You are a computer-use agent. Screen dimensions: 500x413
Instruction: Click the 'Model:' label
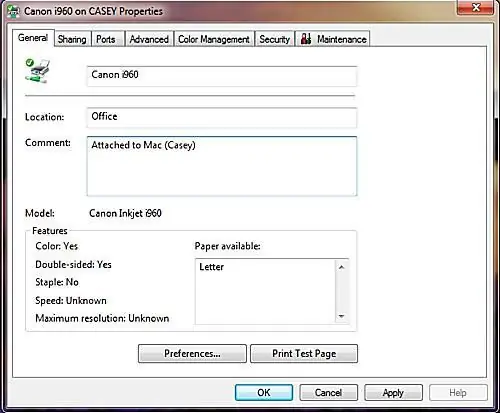click(x=40, y=213)
